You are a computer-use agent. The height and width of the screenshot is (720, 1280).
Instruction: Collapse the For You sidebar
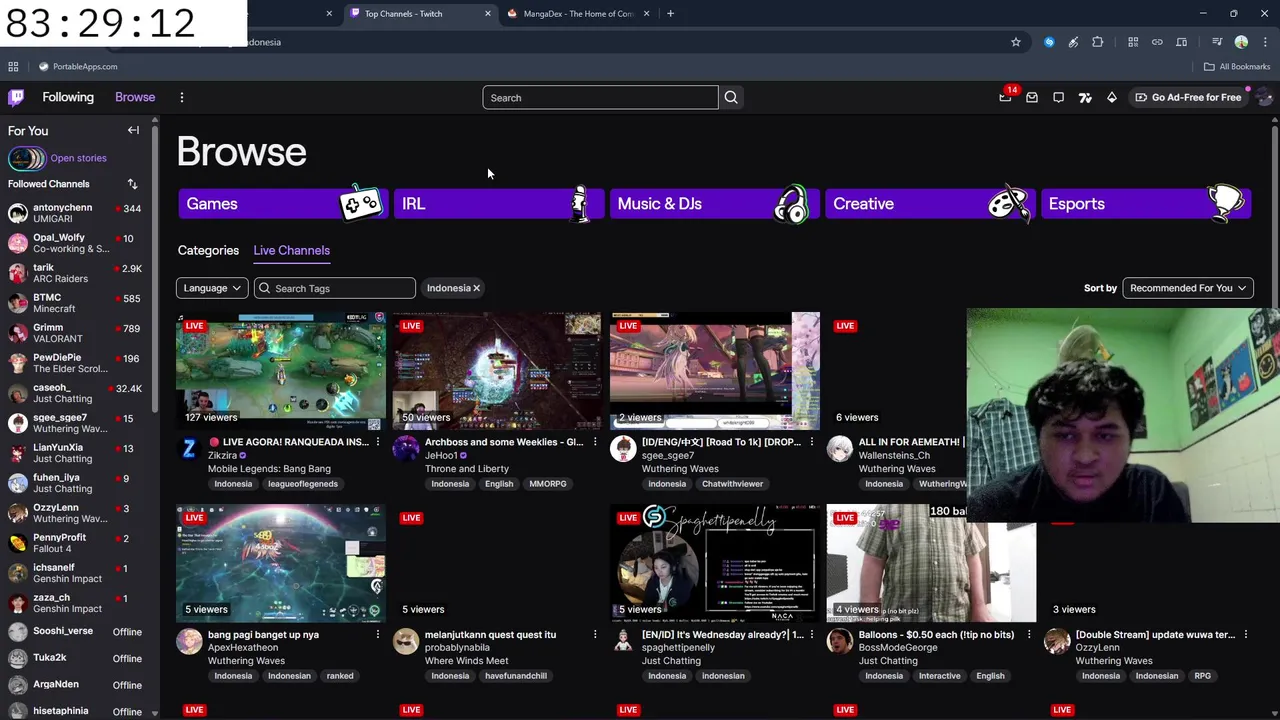point(133,130)
